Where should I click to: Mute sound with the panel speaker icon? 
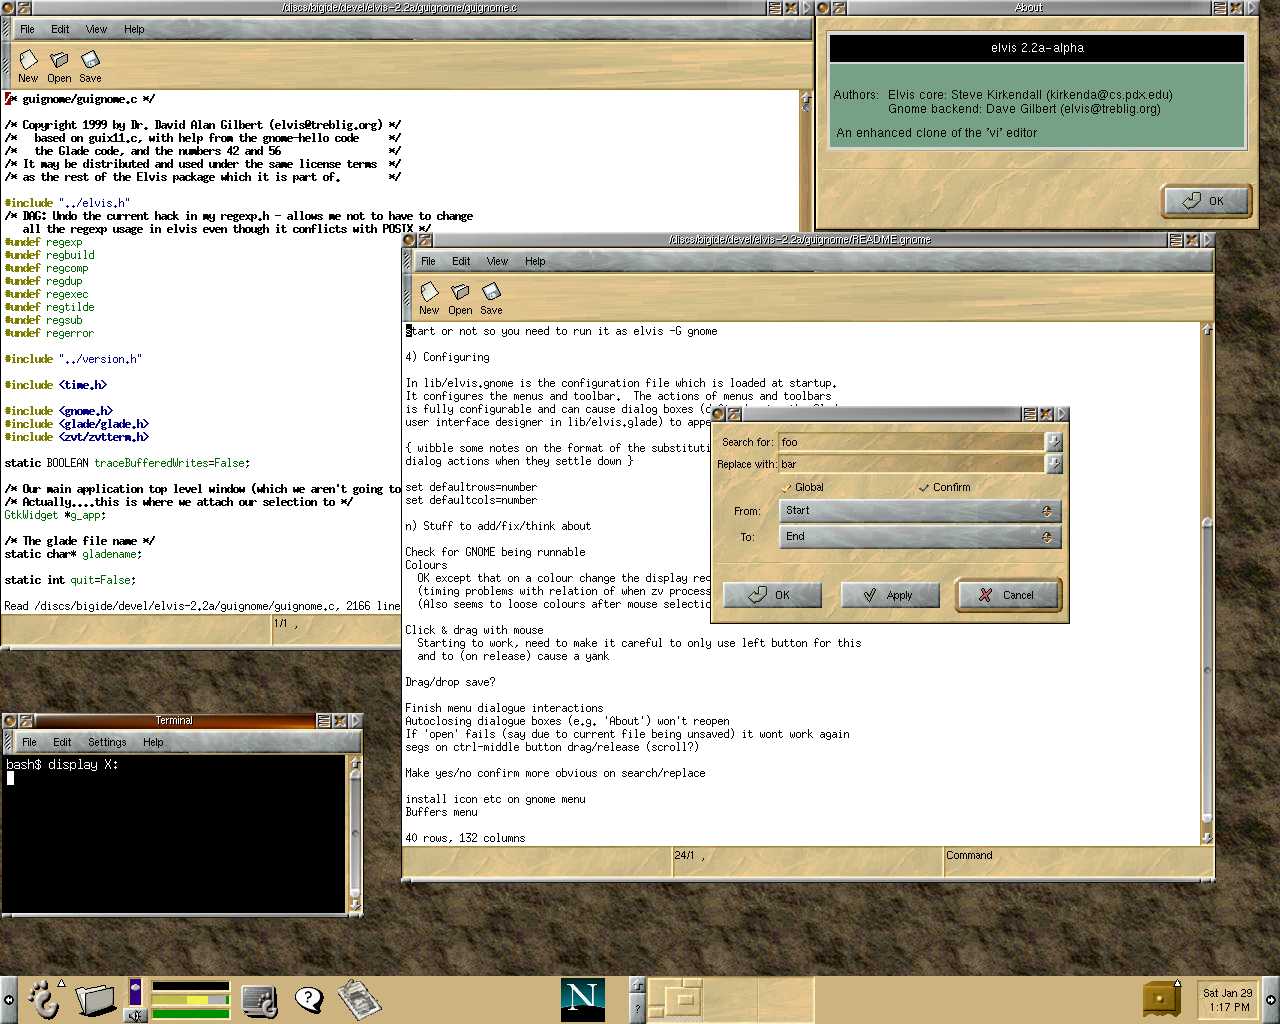click(135, 1015)
